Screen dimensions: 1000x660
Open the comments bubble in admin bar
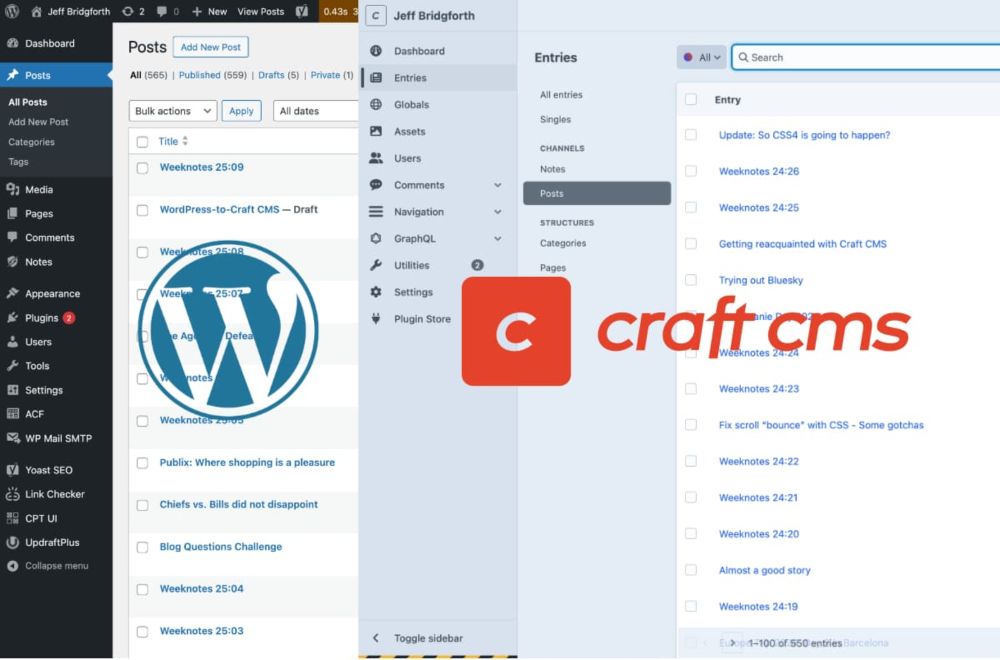(x=162, y=11)
